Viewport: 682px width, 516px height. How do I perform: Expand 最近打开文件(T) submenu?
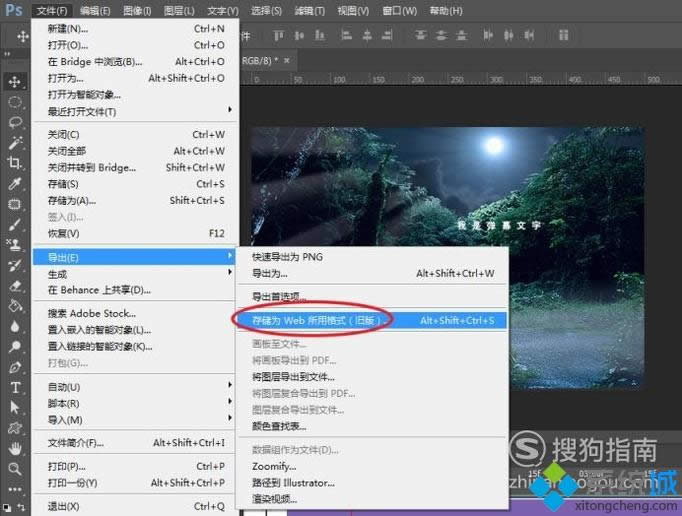coord(136,112)
